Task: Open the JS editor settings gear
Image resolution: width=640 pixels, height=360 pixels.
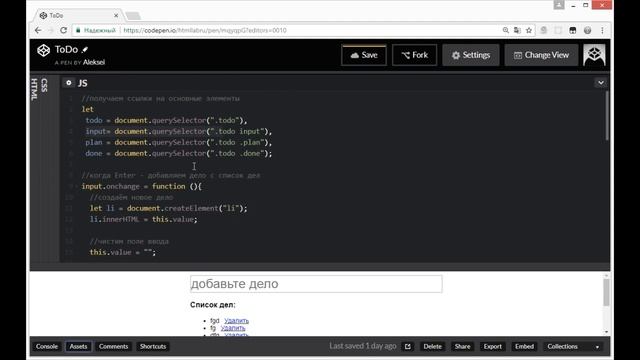Action: [69, 83]
